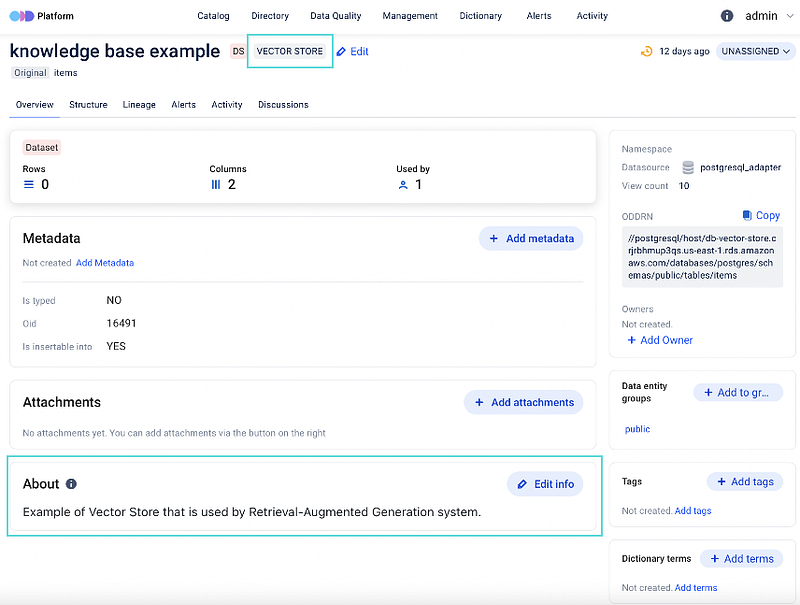Click the Rows list icon

[x=29, y=185]
